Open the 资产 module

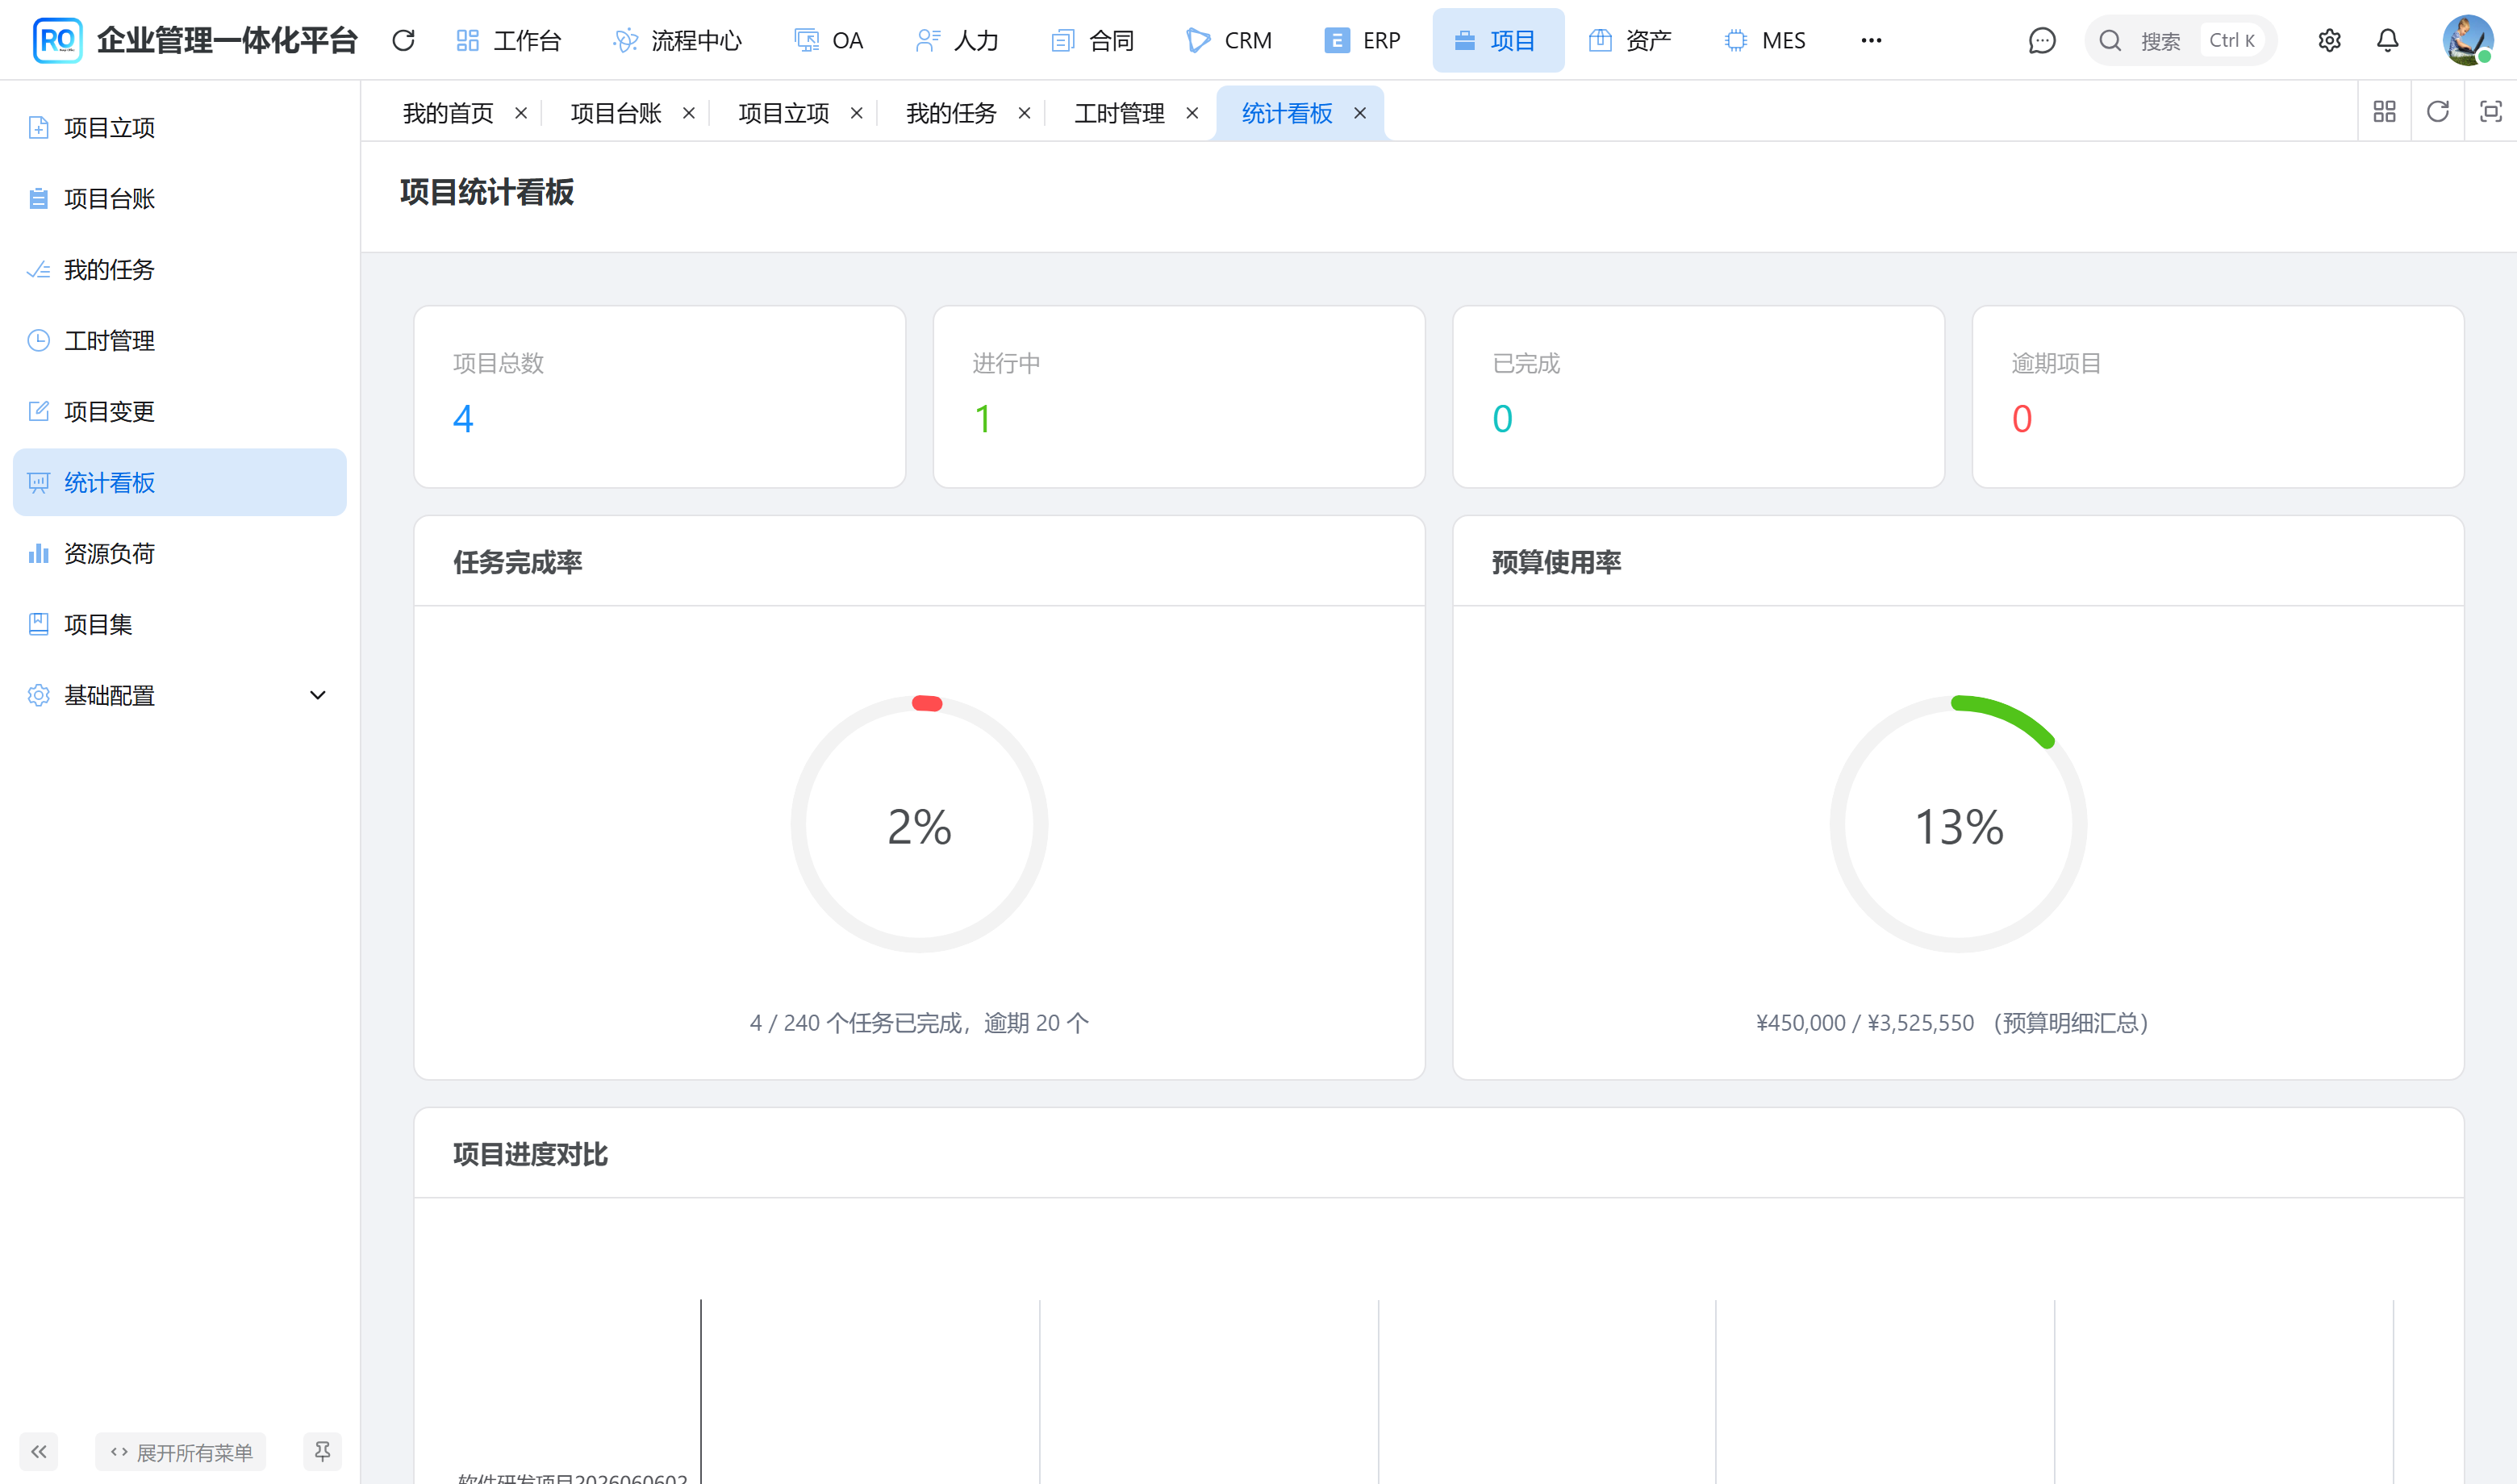click(x=1630, y=40)
